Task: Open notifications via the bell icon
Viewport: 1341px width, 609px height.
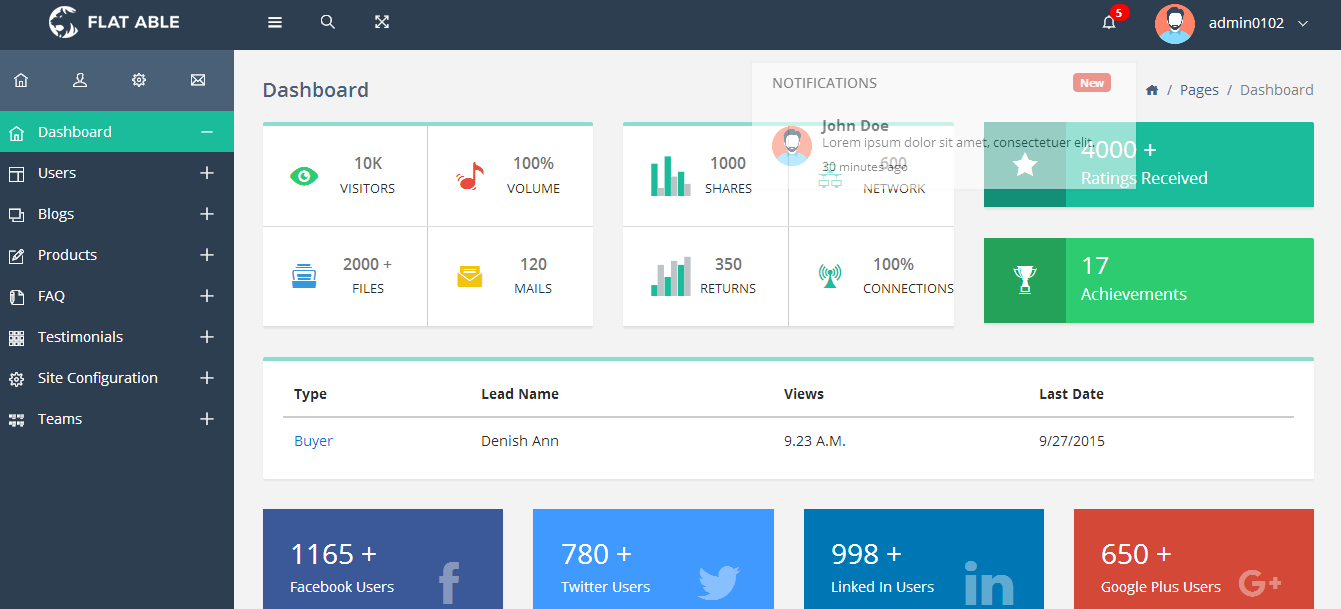Action: (1109, 22)
